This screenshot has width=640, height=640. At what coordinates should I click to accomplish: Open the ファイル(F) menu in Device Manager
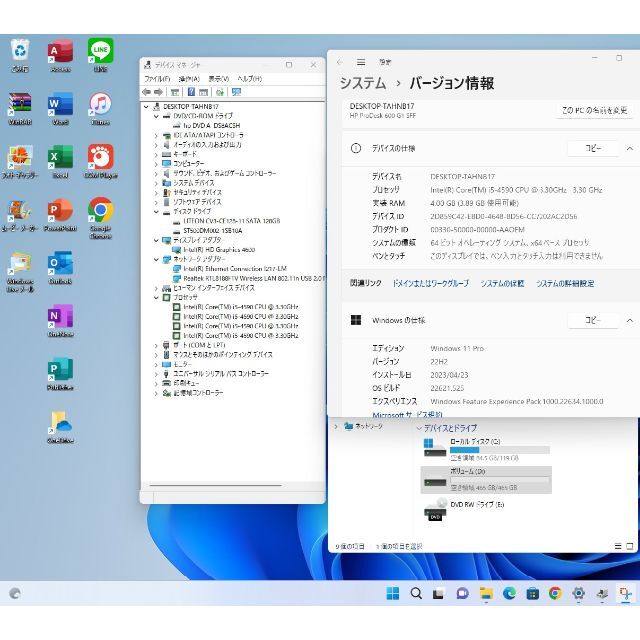point(157,79)
